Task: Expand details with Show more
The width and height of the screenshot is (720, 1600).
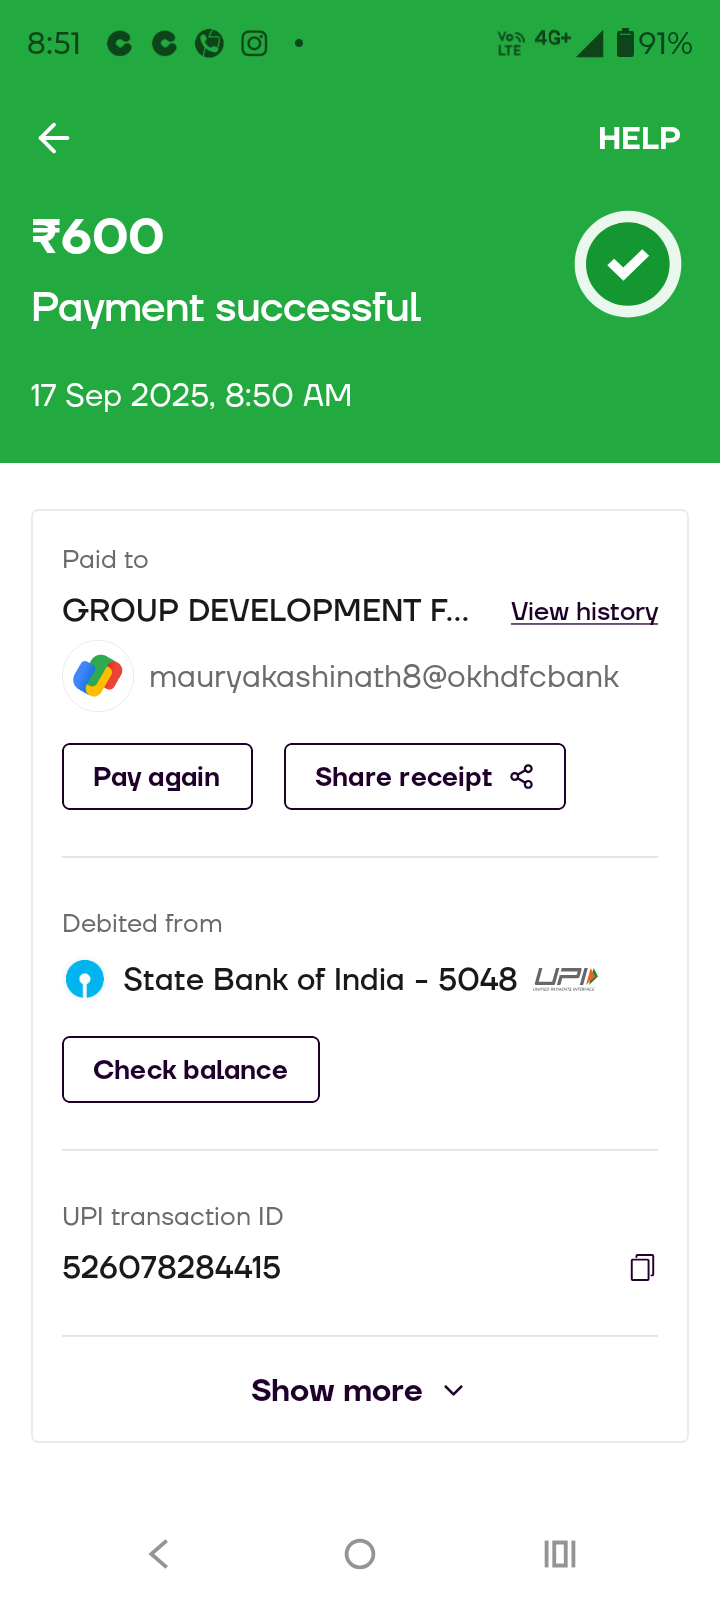Action: [337, 1390]
